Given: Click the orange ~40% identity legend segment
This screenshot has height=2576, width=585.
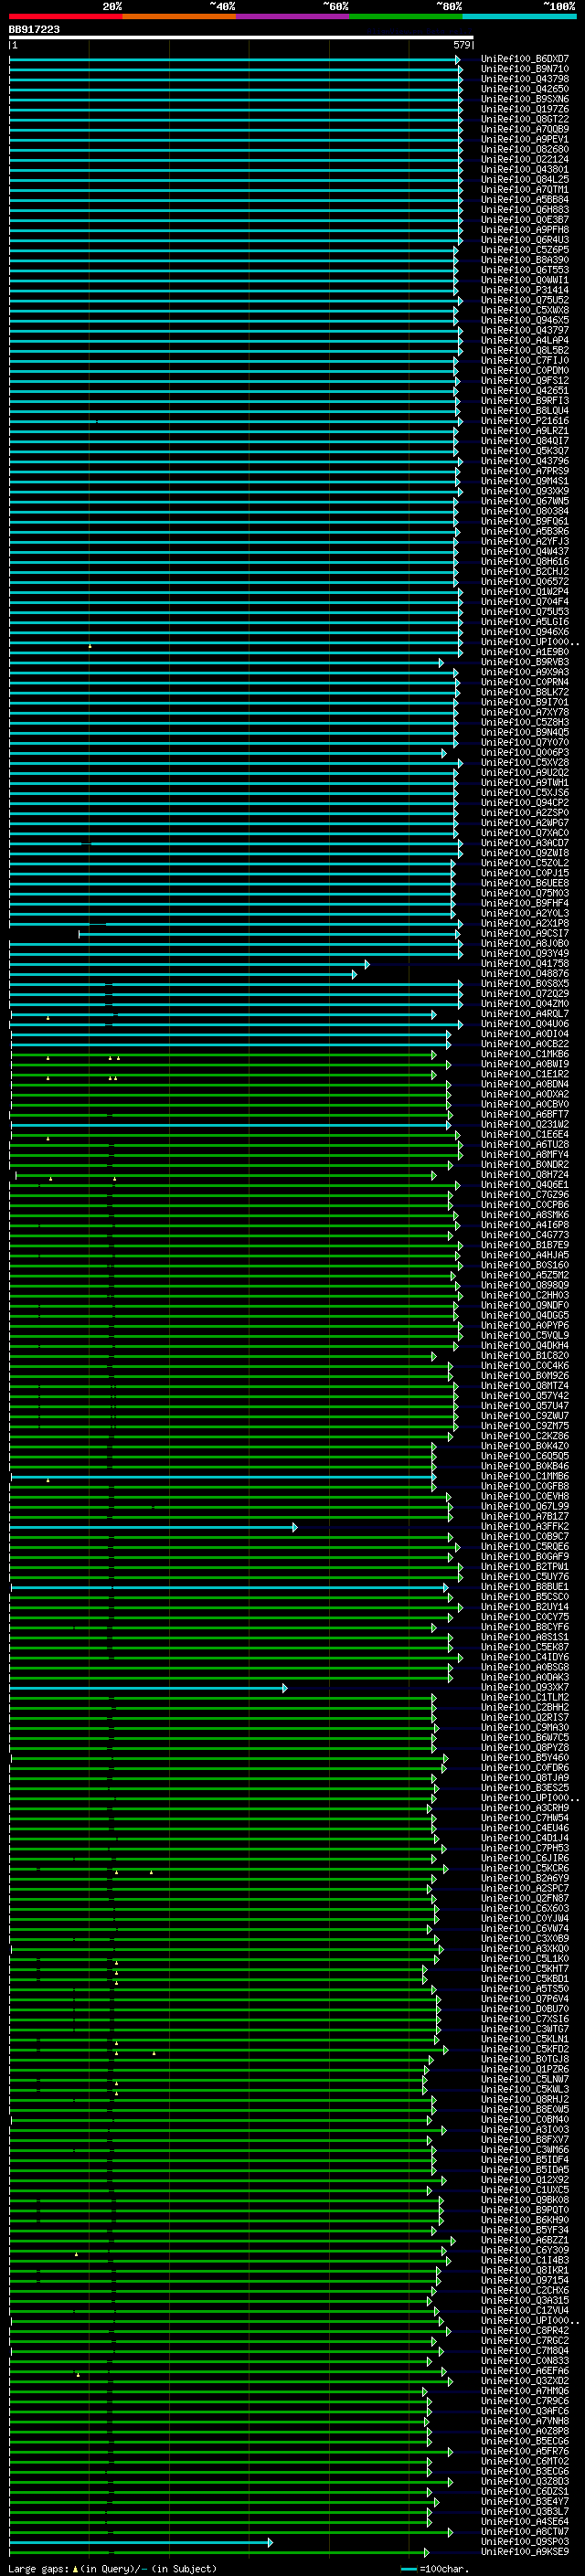Looking at the screenshot, I should tap(180, 16).
